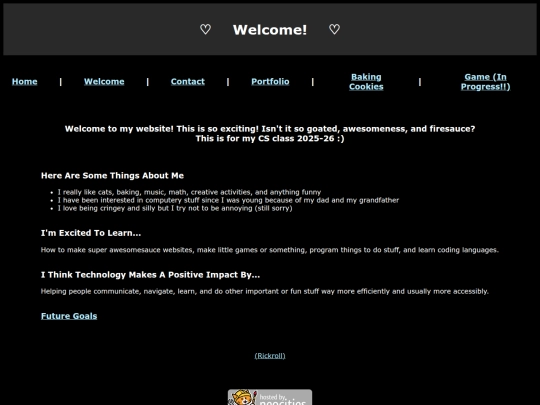Screen dimensions: 540x405
Task: Click the heart right of Welcome!
Action: (x=334, y=30)
